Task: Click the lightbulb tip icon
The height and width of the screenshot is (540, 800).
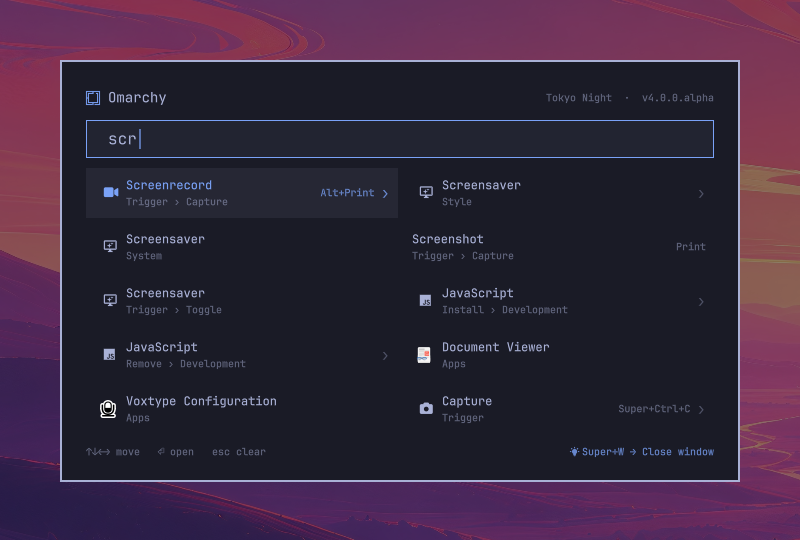Action: (x=574, y=452)
